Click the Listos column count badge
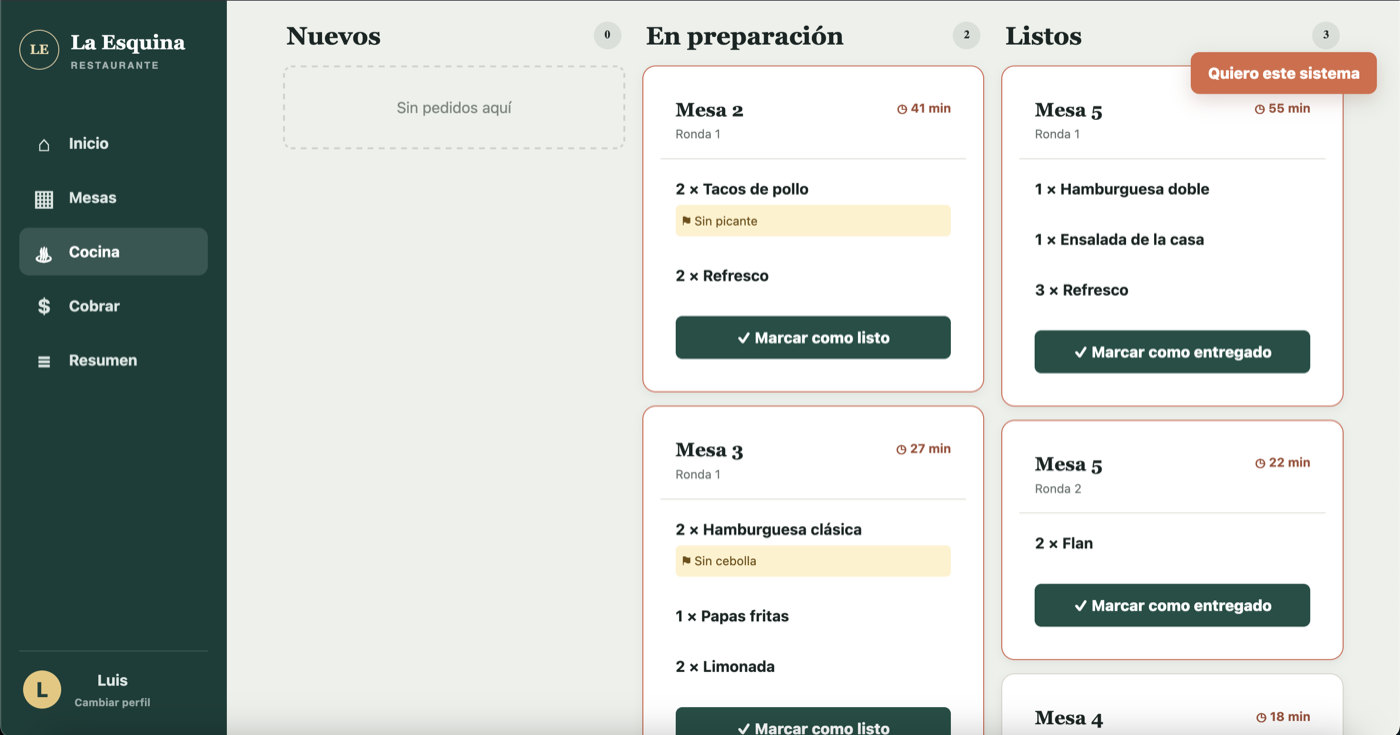 coord(1326,35)
